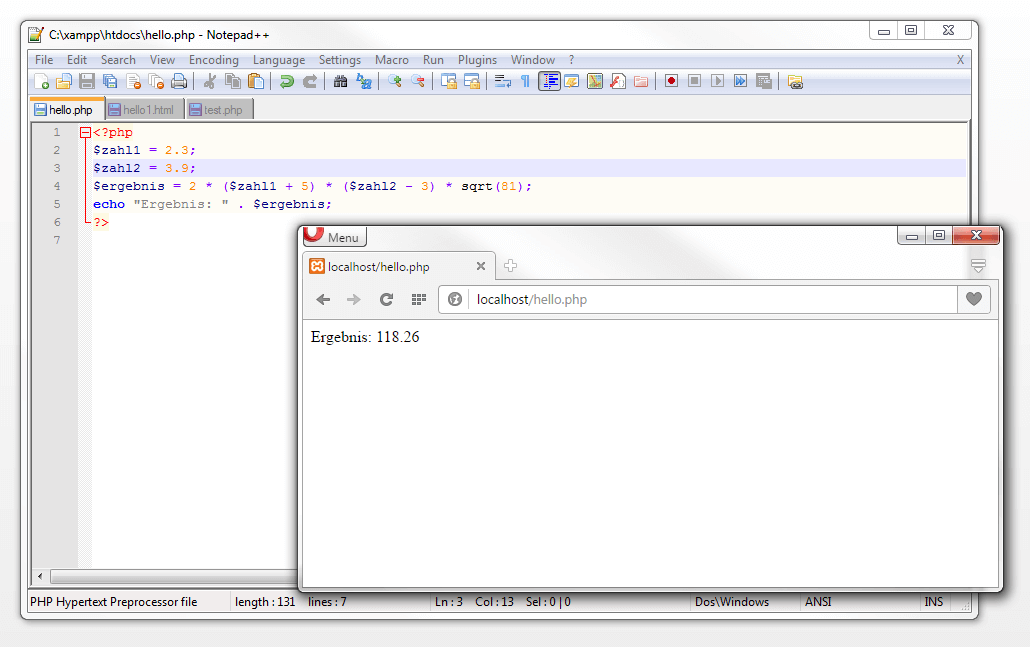Screen dimensions: 1030x647
Task: Click the Save All icon
Action: pyautogui.click(x=110, y=81)
